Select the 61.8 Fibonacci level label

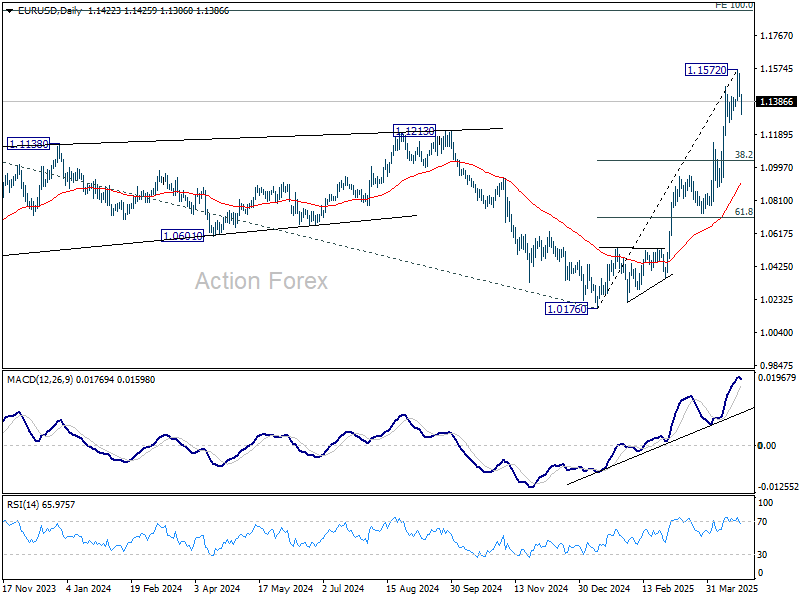pyautogui.click(x=743, y=212)
